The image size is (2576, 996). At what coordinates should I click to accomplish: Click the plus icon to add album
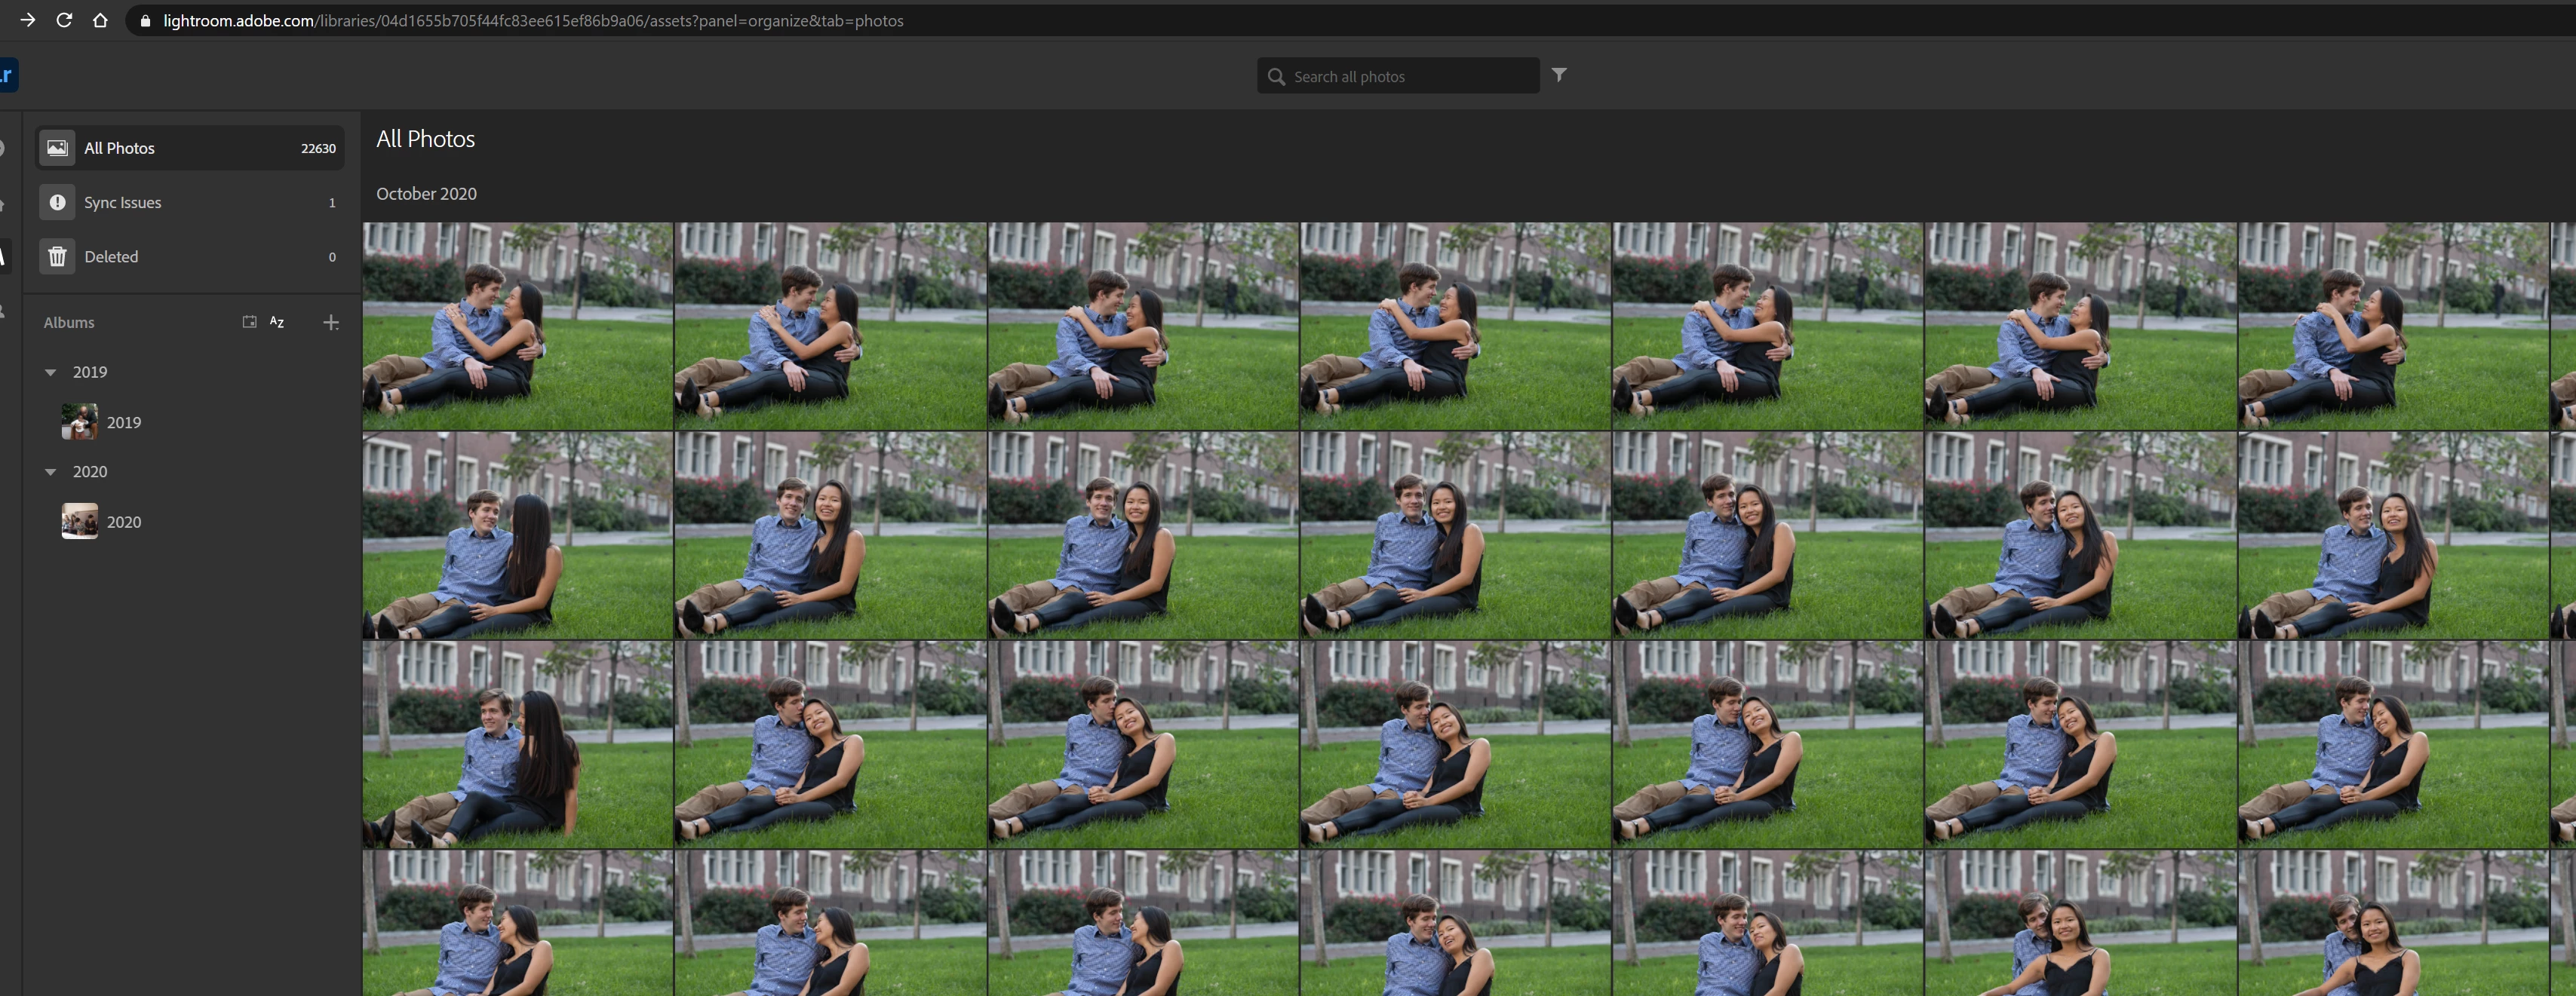pos(331,322)
